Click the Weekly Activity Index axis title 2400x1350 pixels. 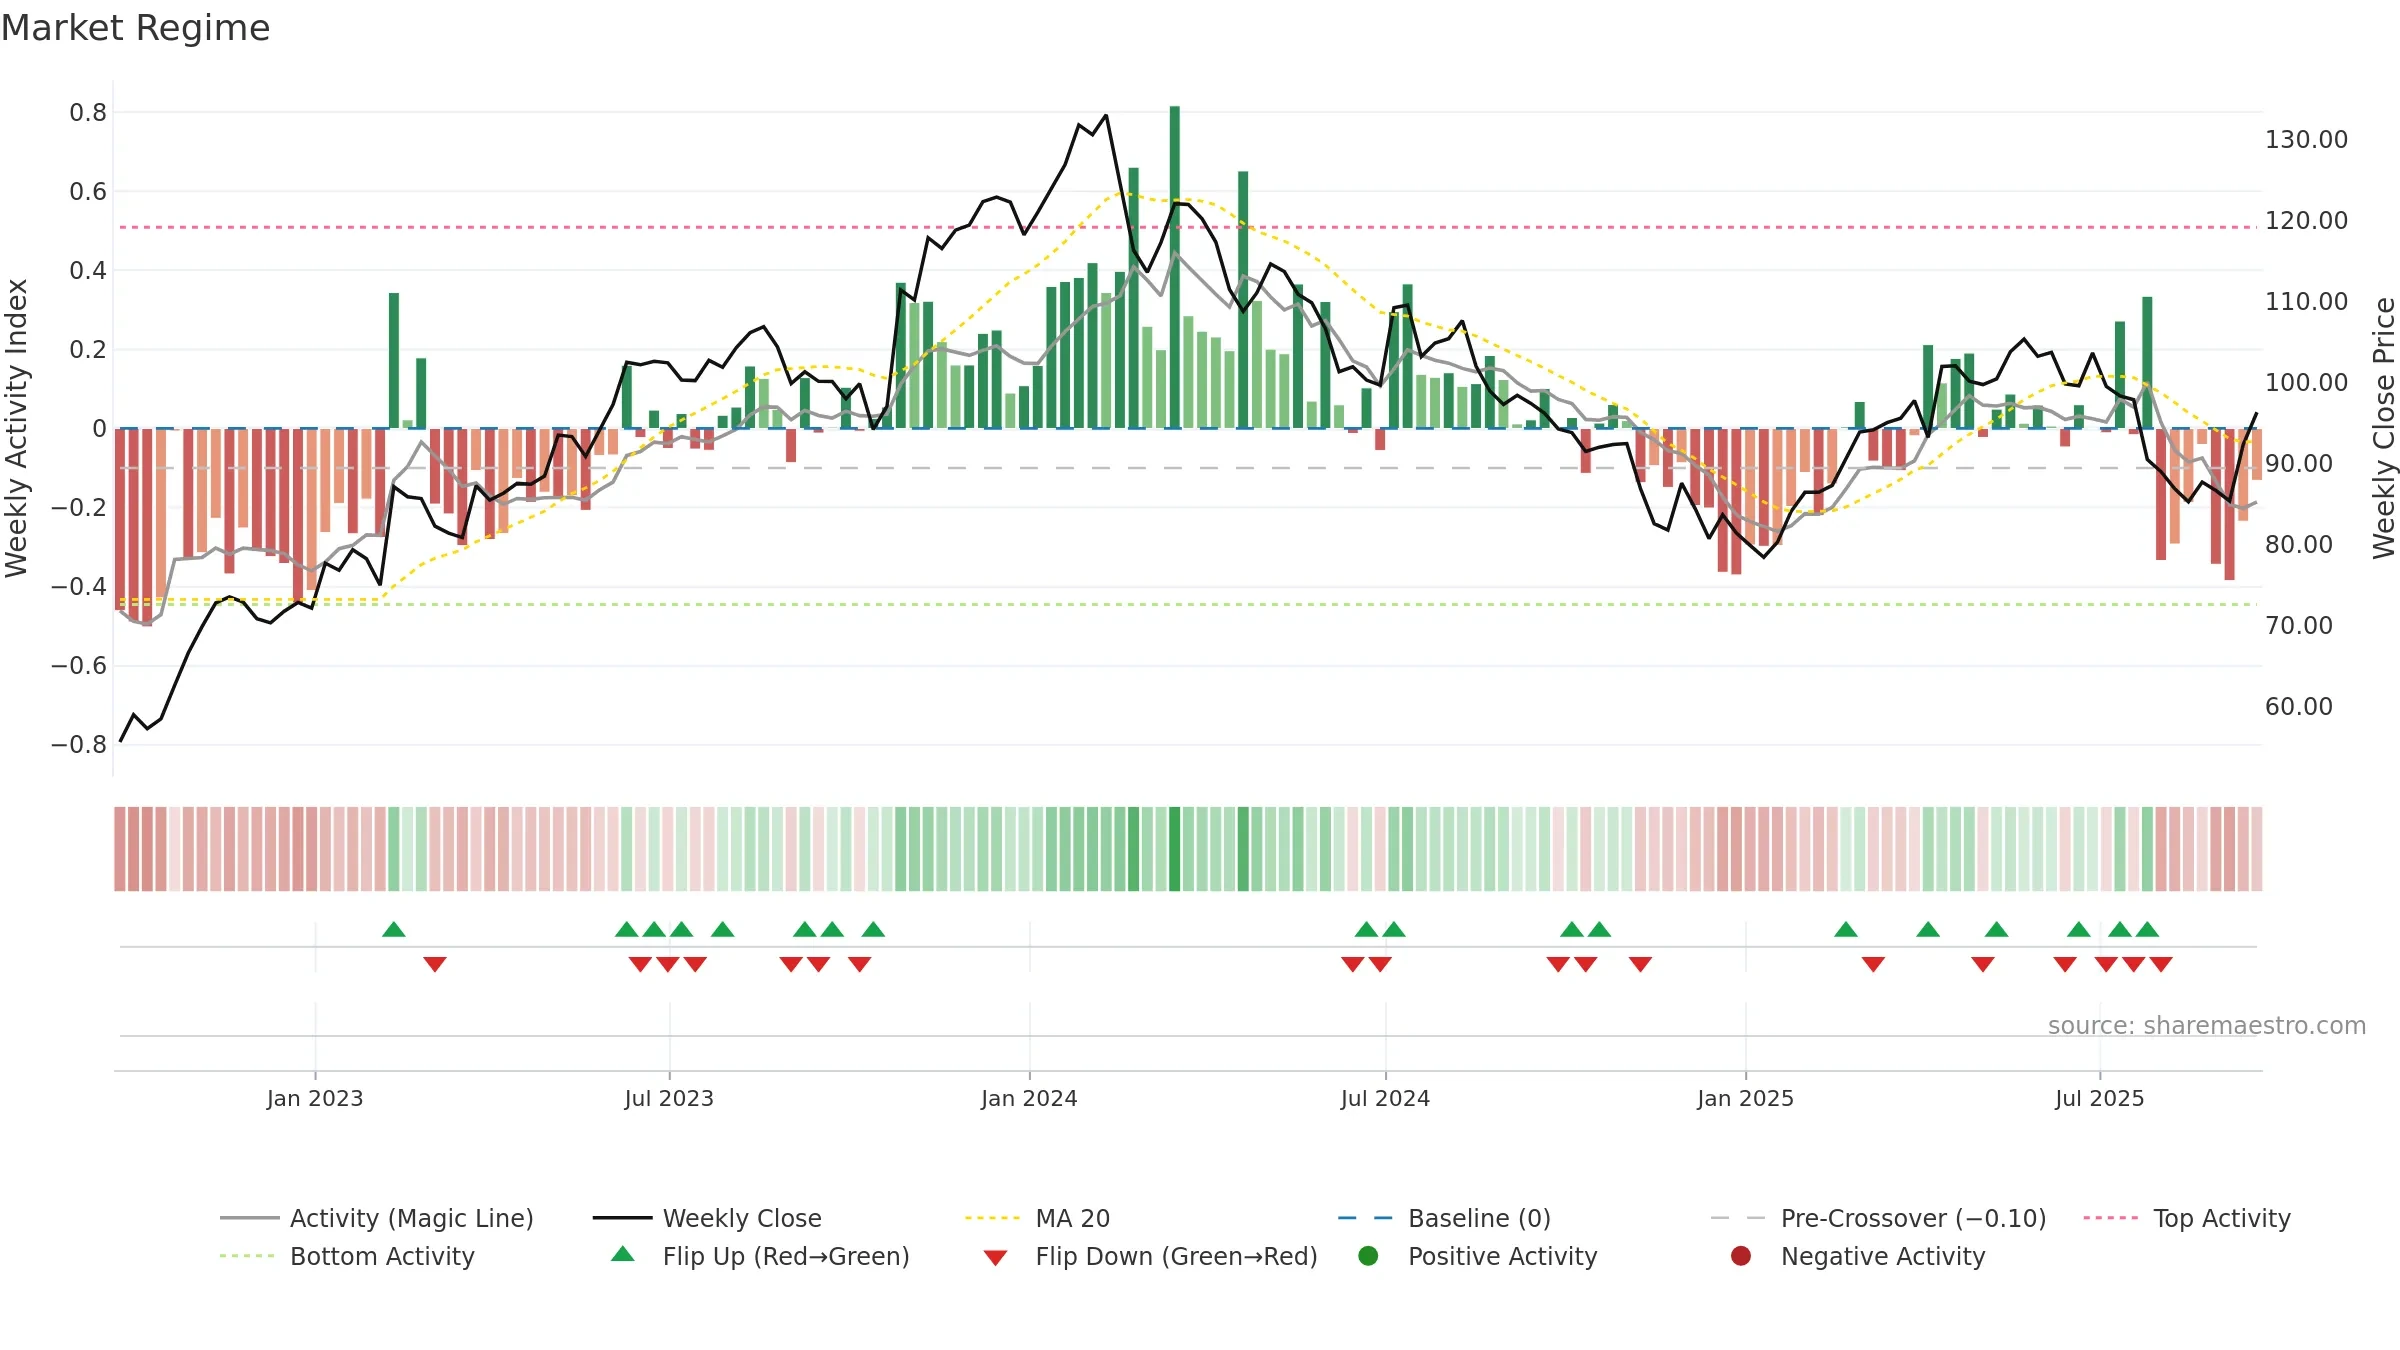(16, 428)
